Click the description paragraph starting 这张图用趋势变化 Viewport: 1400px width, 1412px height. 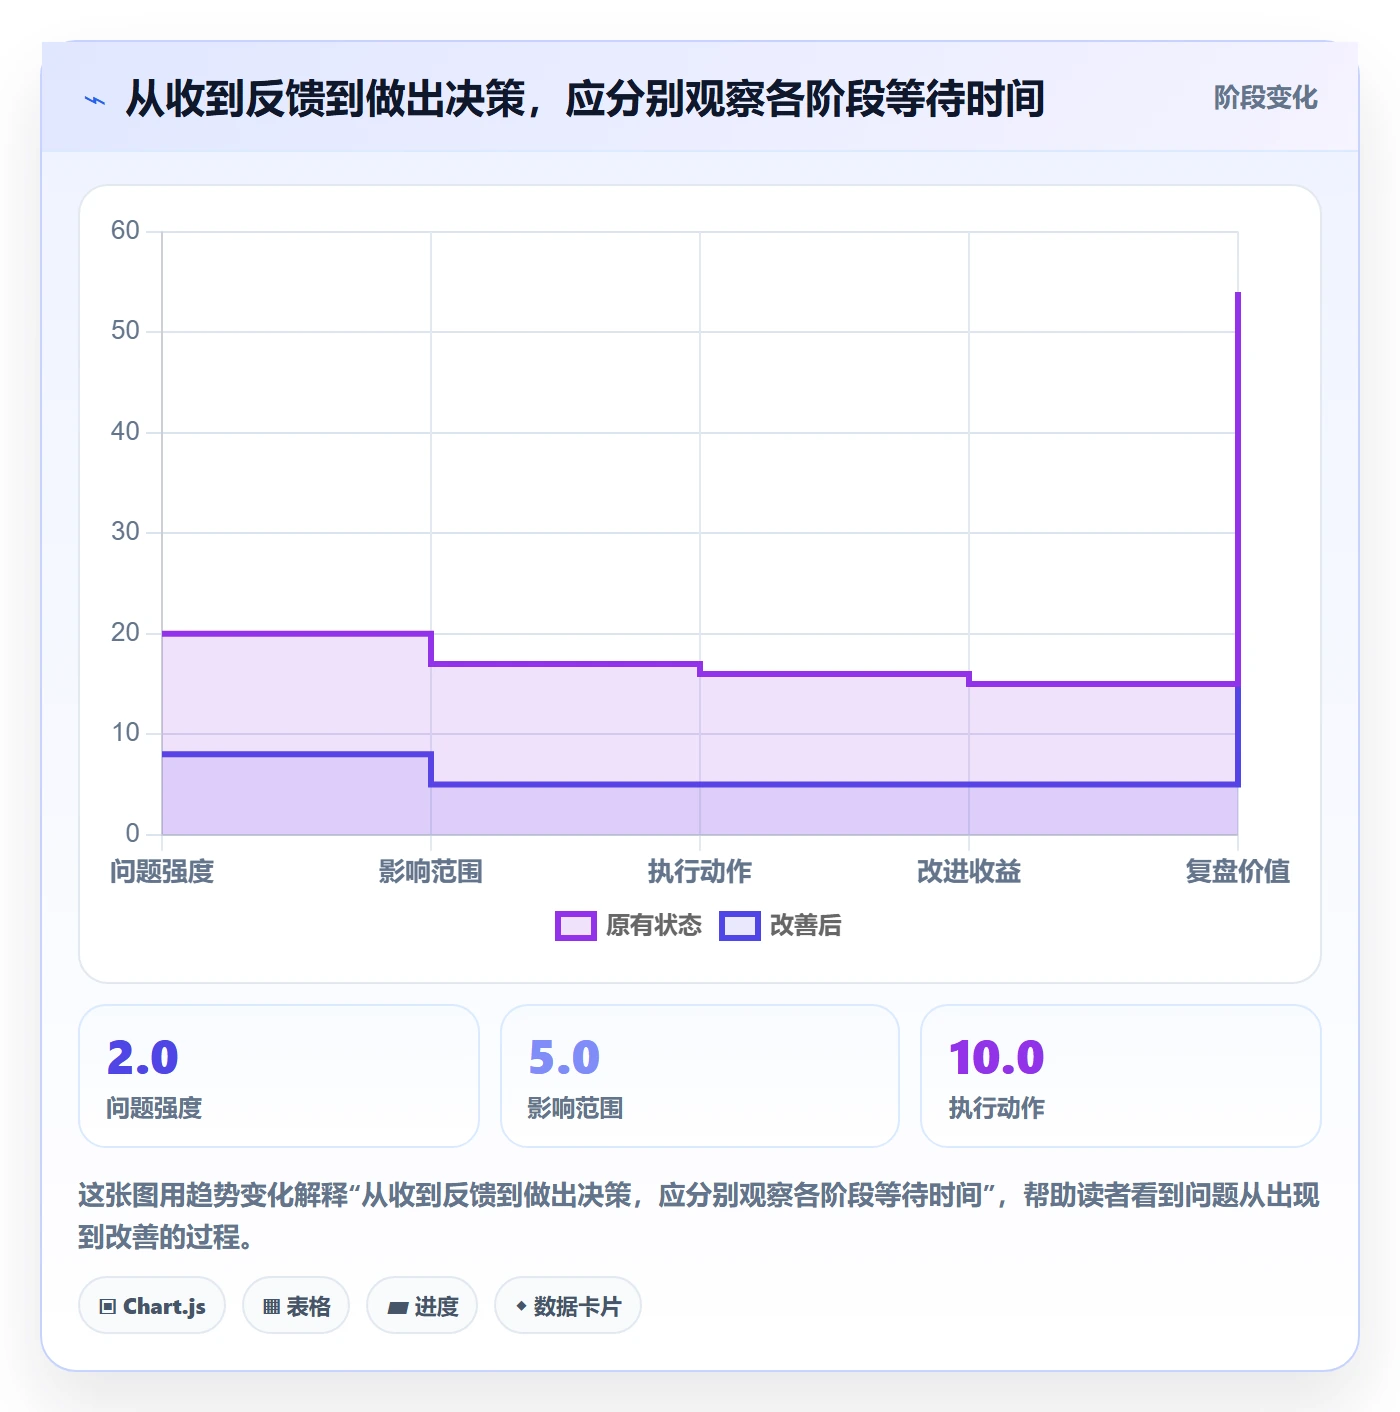tap(699, 1216)
